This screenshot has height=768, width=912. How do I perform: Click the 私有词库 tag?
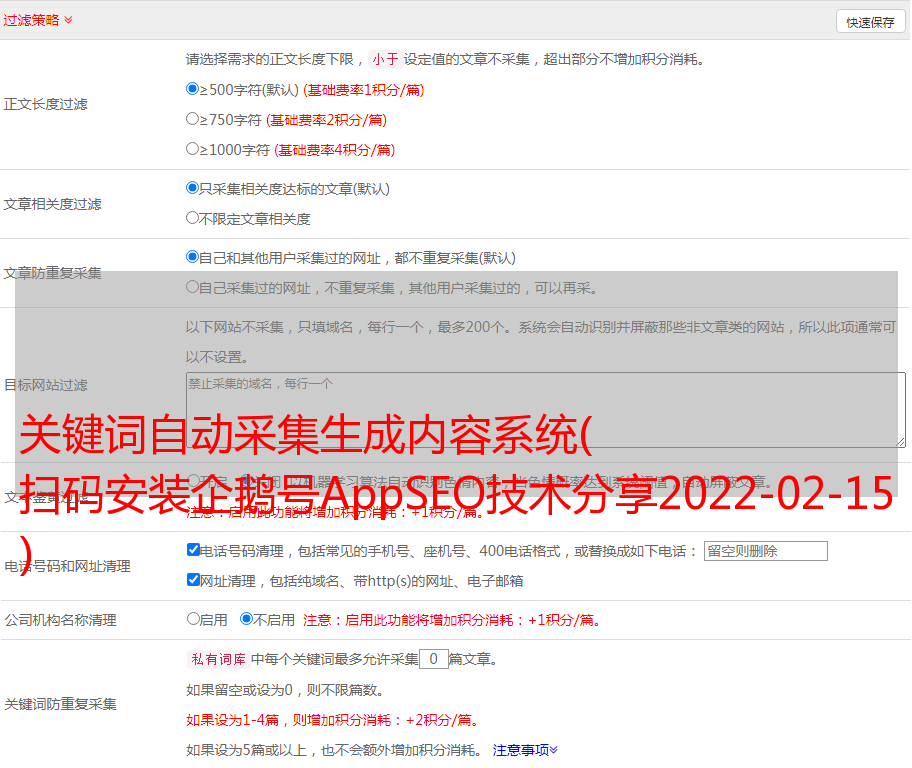coord(219,659)
